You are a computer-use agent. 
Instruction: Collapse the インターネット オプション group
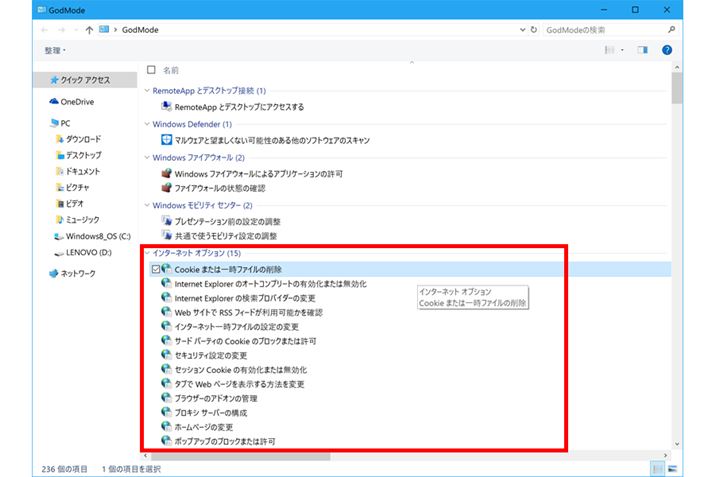tap(147, 253)
